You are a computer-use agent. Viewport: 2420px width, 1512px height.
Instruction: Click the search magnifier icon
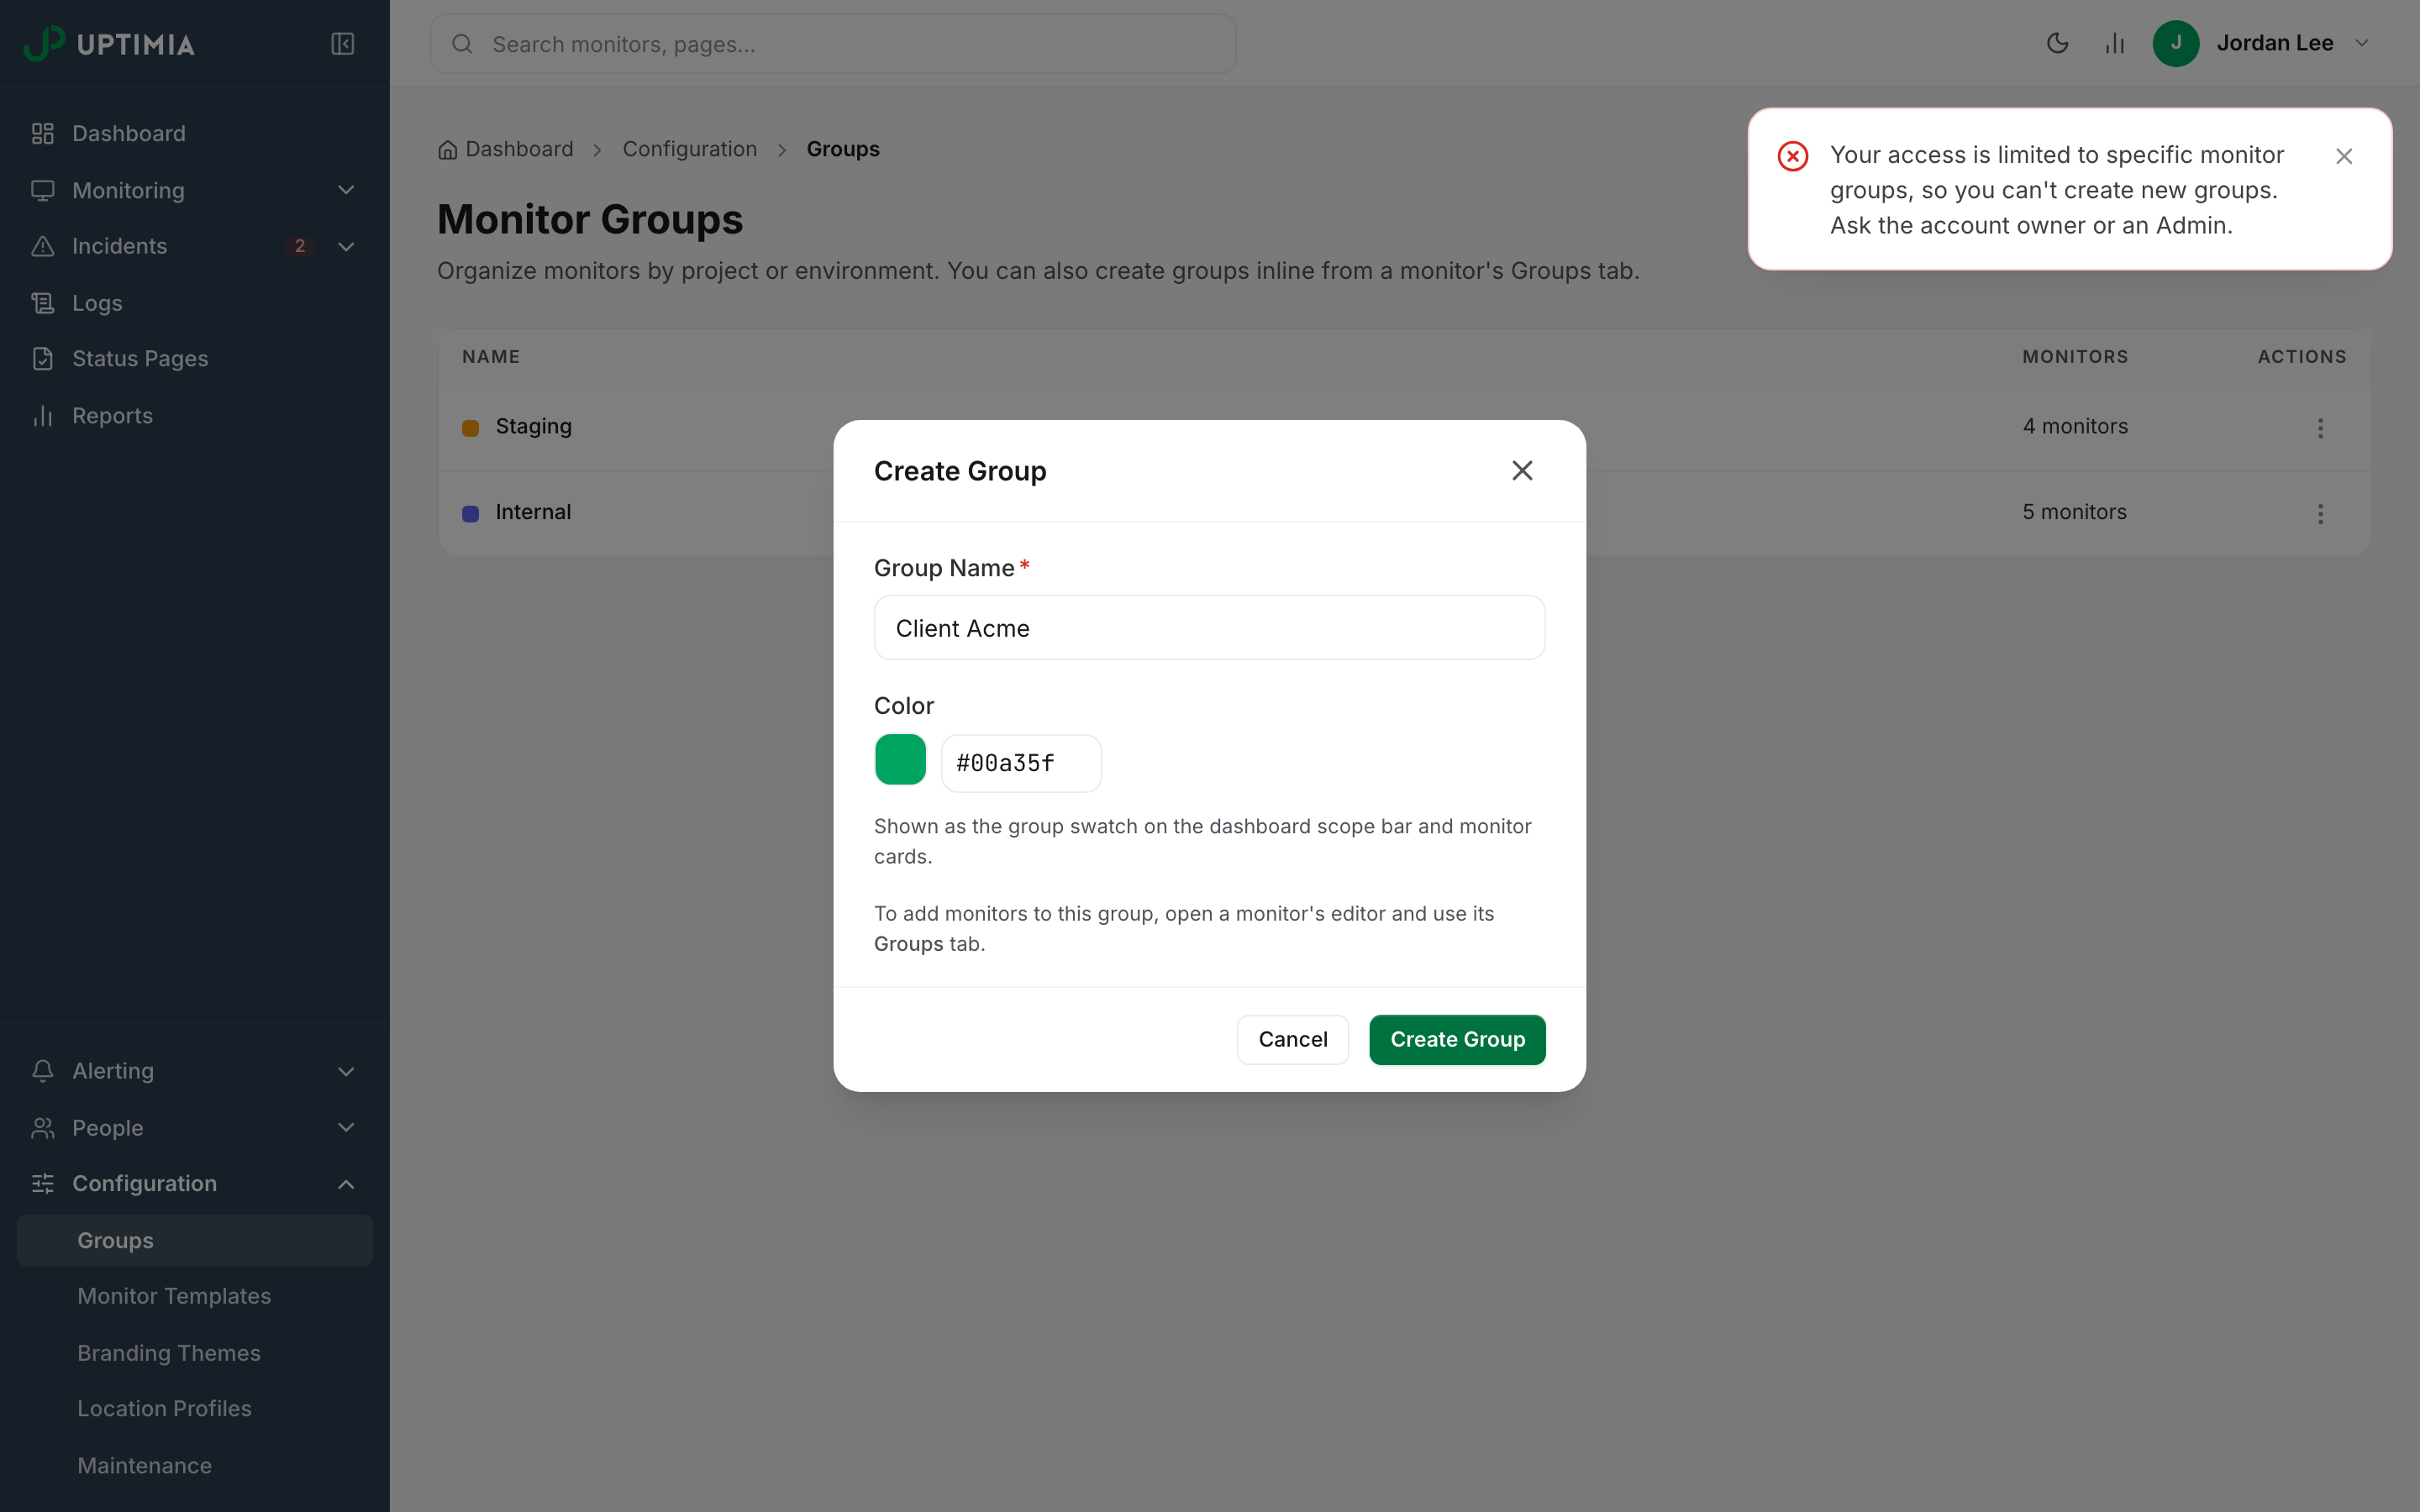click(x=462, y=44)
